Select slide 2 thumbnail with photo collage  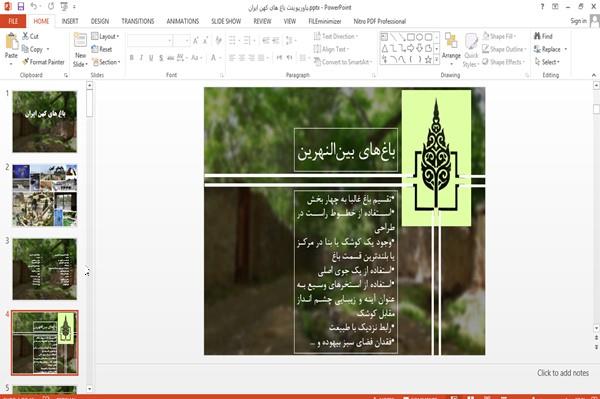click(45, 195)
